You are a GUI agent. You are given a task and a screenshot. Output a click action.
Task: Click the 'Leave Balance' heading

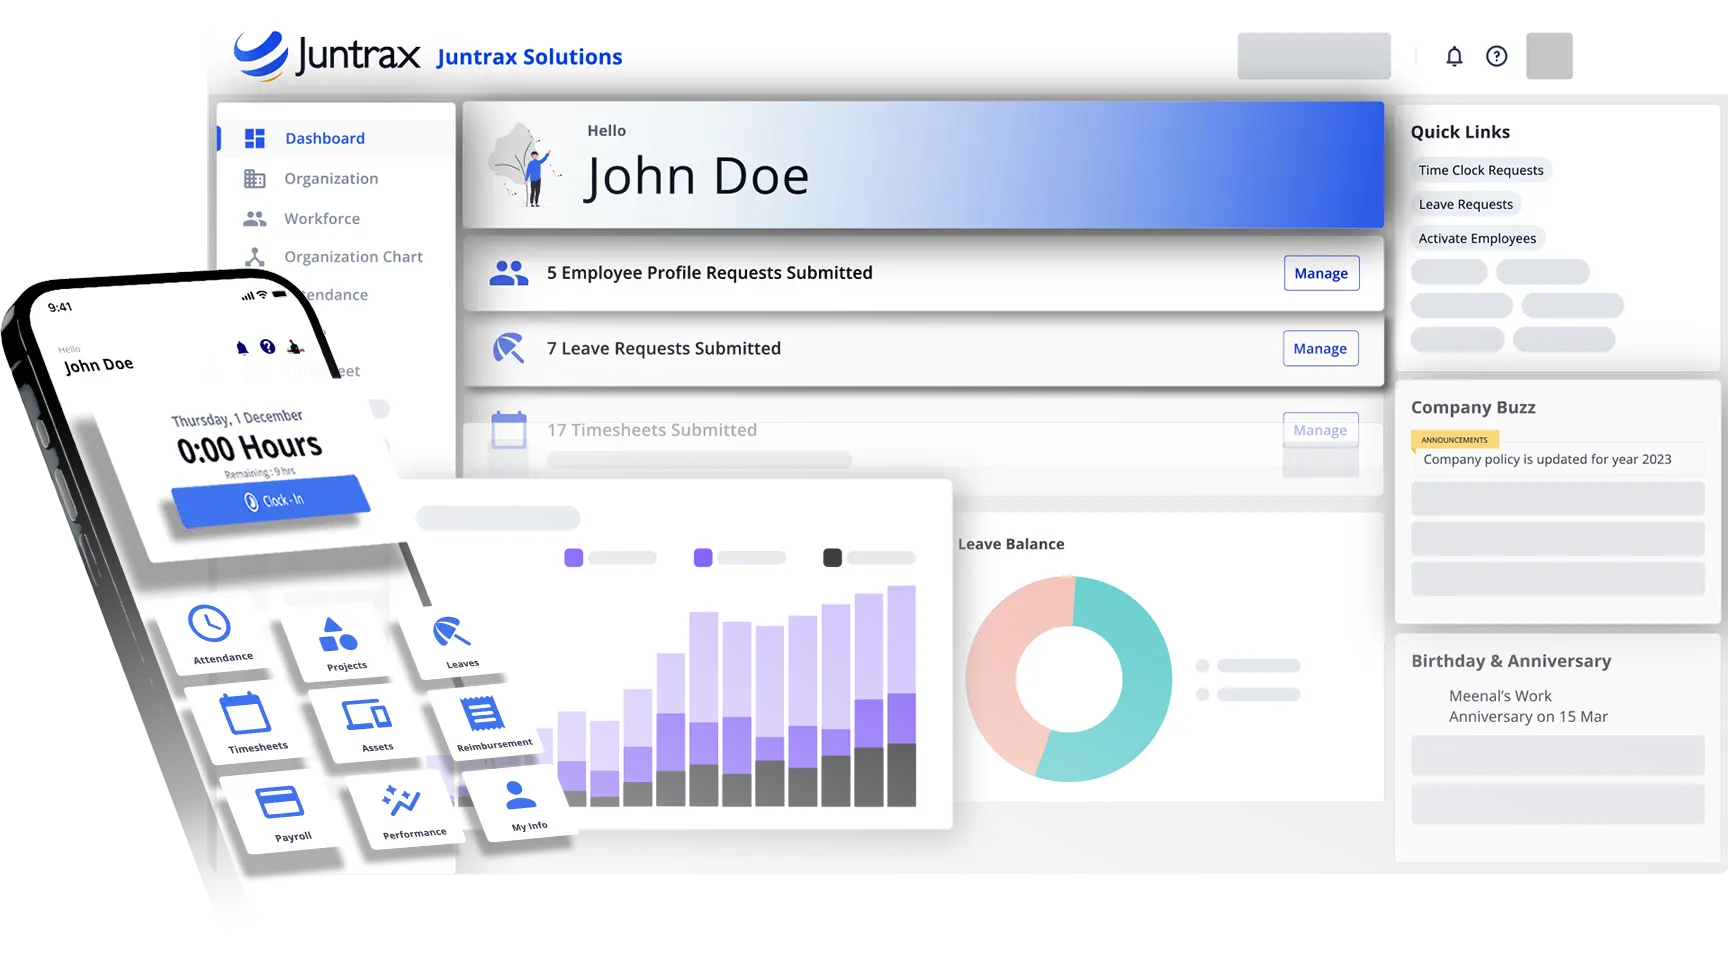[1011, 544]
